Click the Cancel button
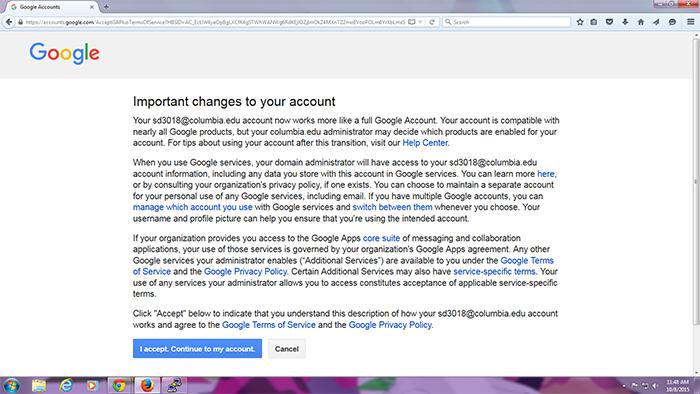700x394 pixels. 287,348
